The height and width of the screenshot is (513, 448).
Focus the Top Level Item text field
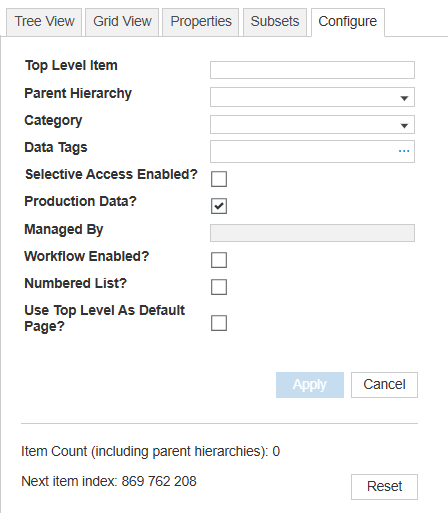click(312, 70)
